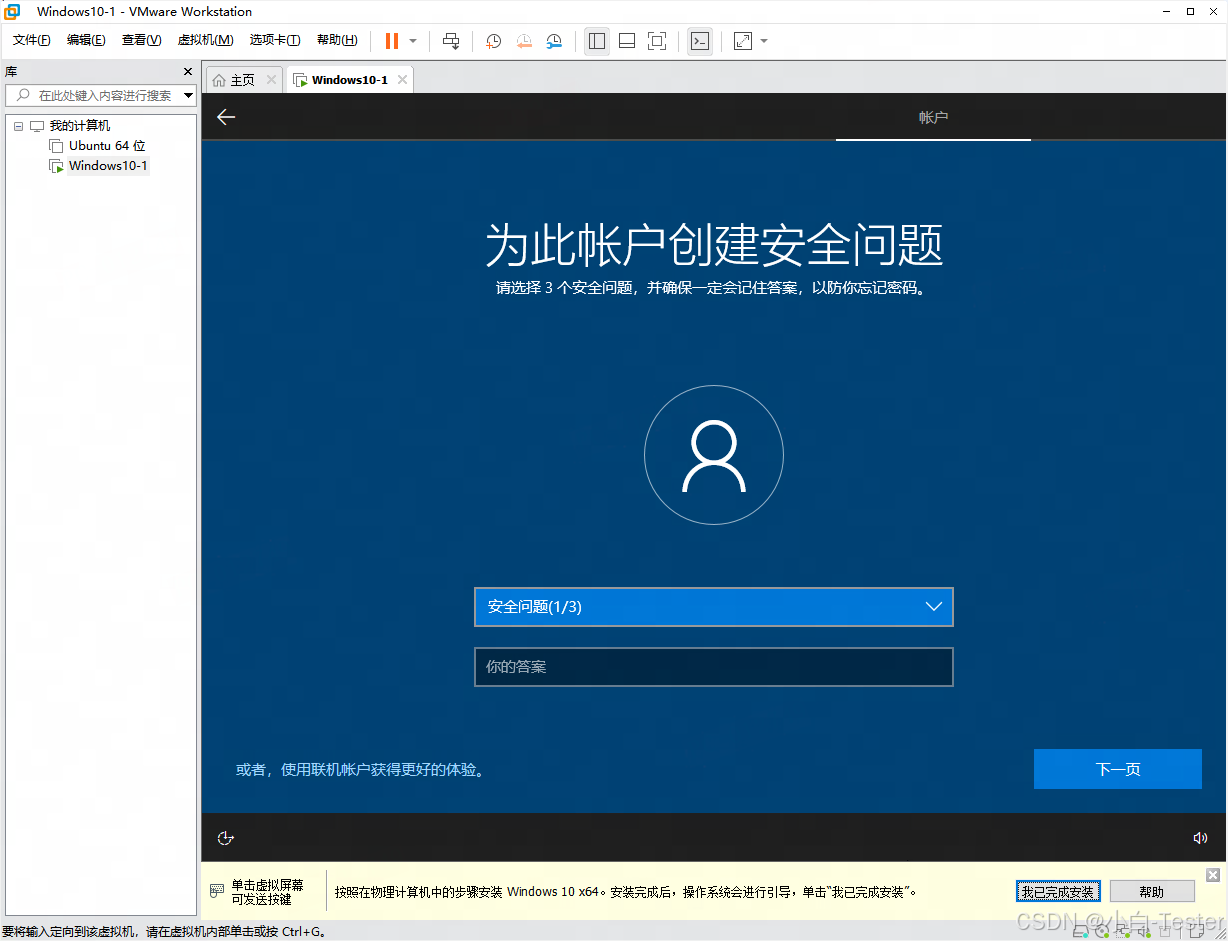This screenshot has width=1228, height=941.
Task: Open the 选项卡 menu
Action: pyautogui.click(x=275, y=40)
